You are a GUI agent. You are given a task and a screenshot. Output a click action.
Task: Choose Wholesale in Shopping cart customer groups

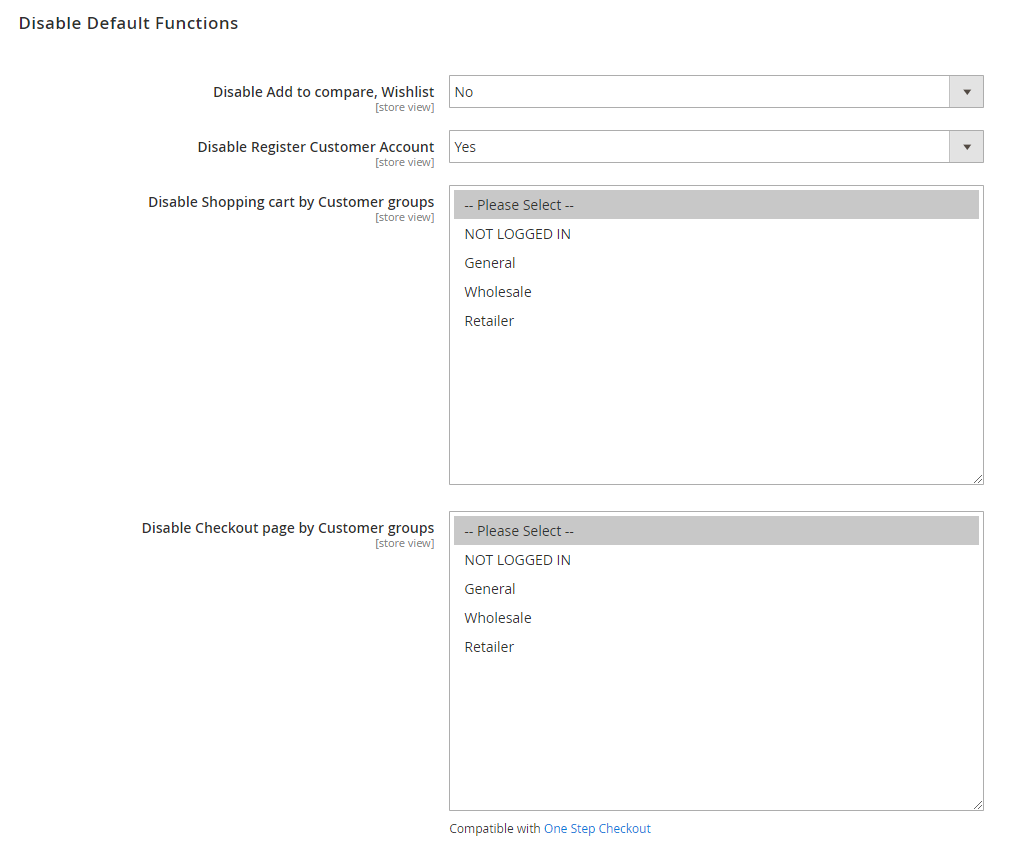click(x=498, y=292)
